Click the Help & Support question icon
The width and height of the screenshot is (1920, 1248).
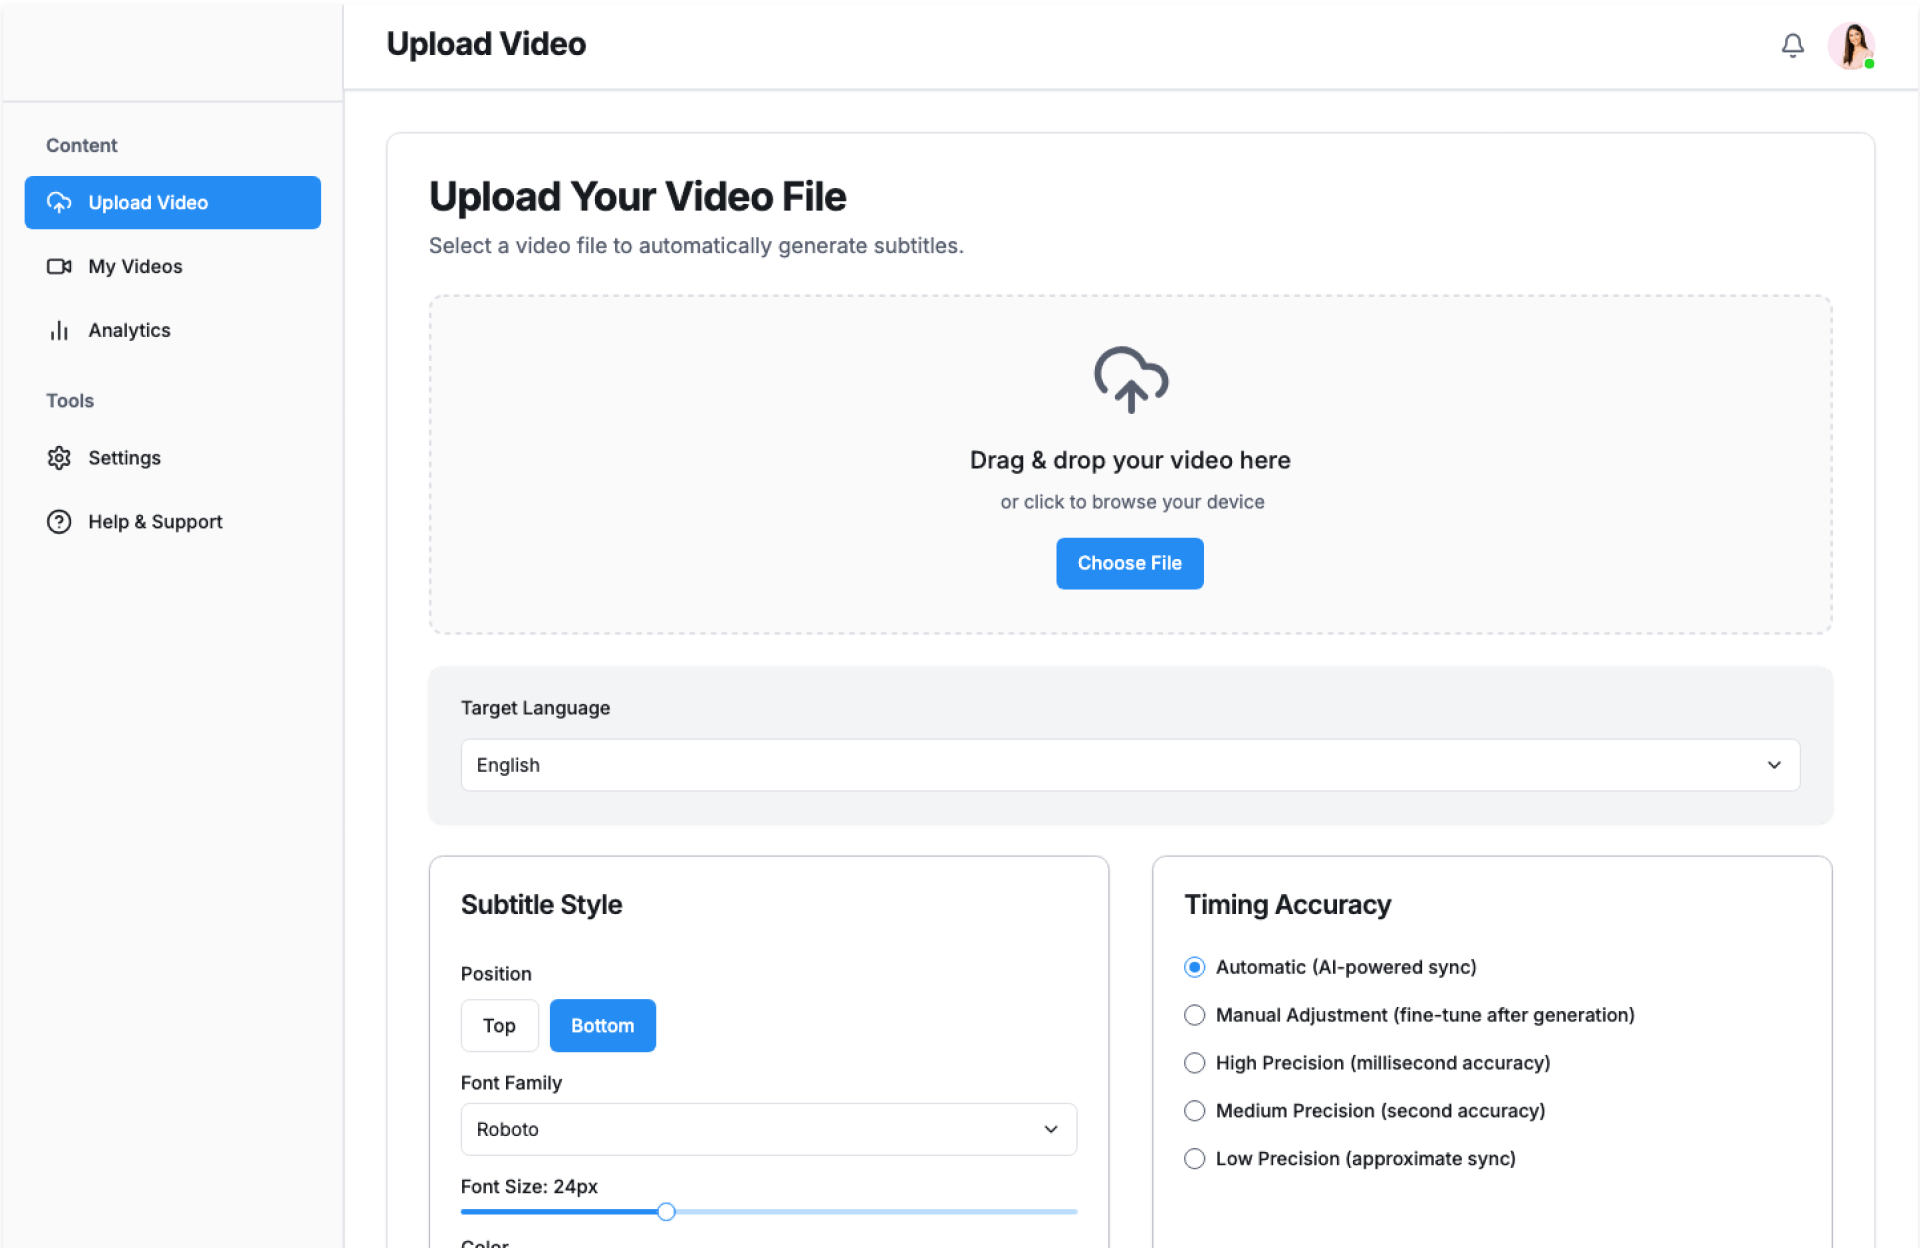[59, 522]
